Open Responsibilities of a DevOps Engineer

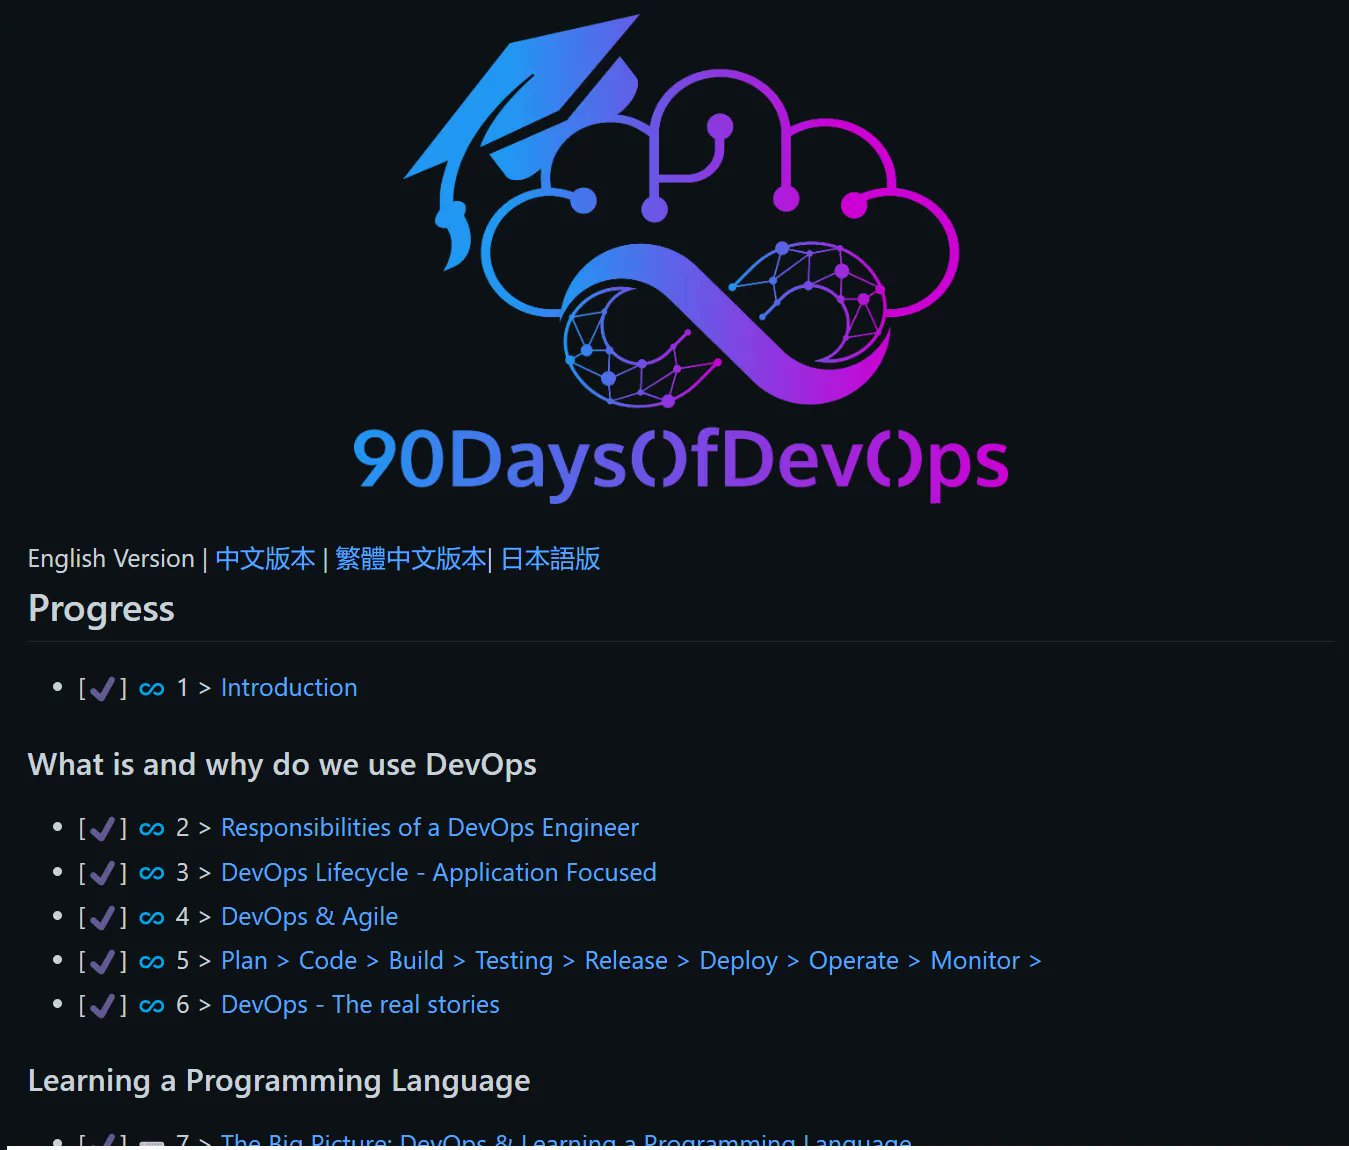click(430, 828)
